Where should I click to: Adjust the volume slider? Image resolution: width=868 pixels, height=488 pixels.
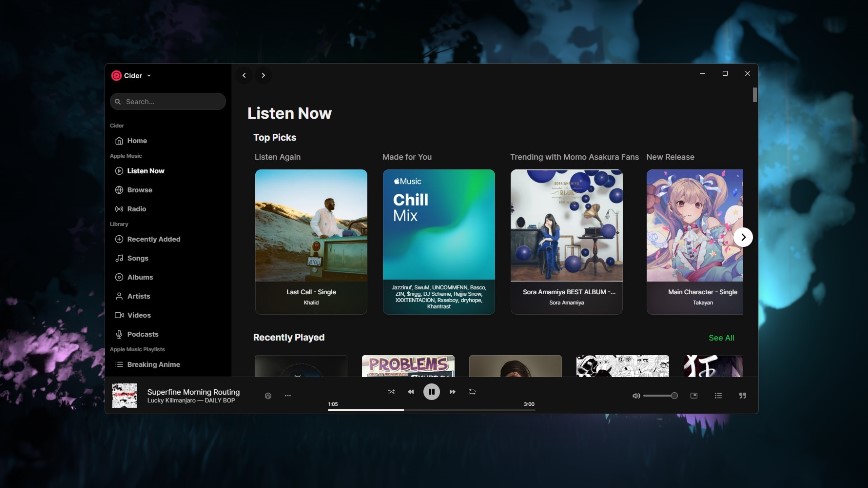(x=660, y=396)
